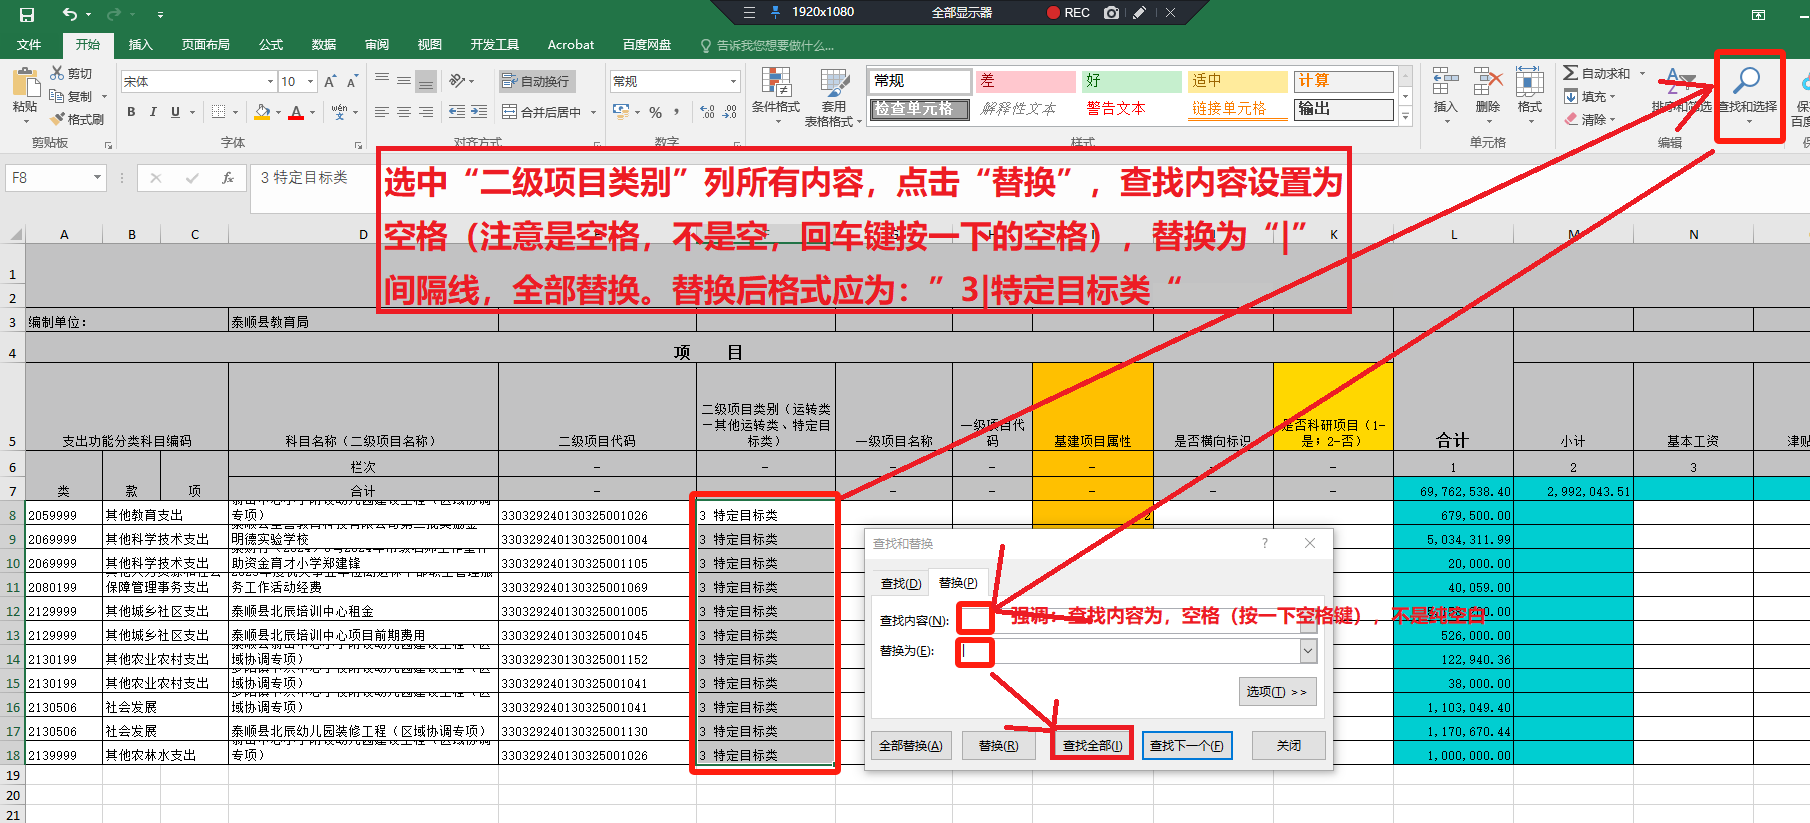This screenshot has width=1810, height=823.
Task: Expand the 替换为 dropdown arrow in dialog
Action: [1308, 651]
